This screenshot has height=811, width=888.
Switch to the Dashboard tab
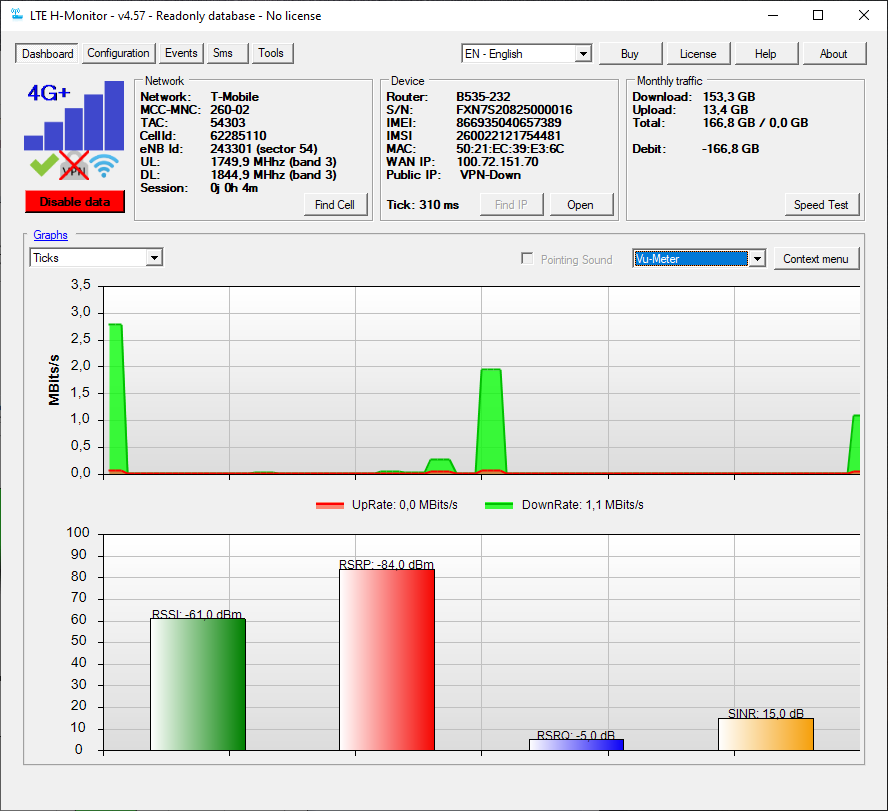click(x=48, y=54)
